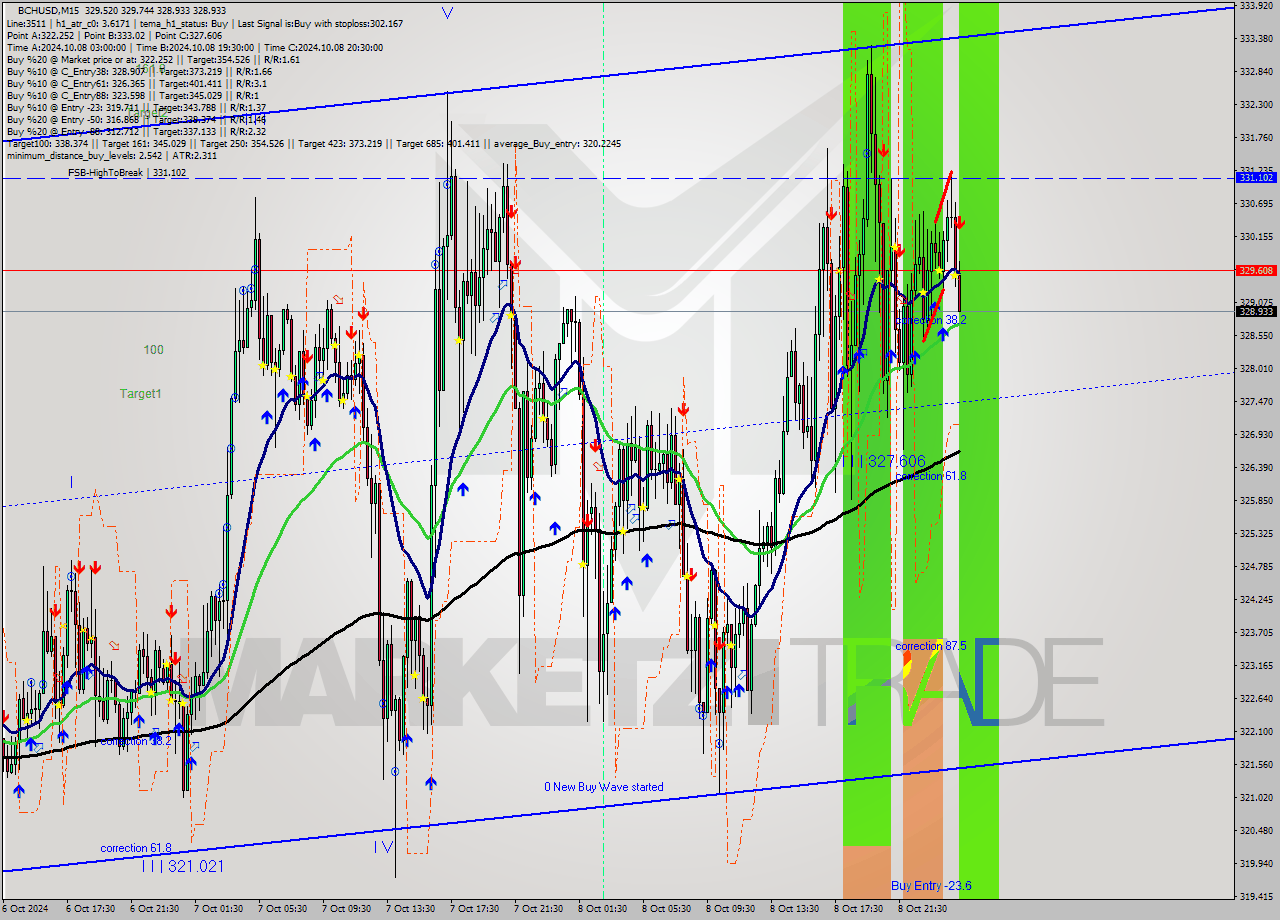Click the red 329.608 price tag
This screenshot has width=1280, height=920.
pyautogui.click(x=1256, y=270)
